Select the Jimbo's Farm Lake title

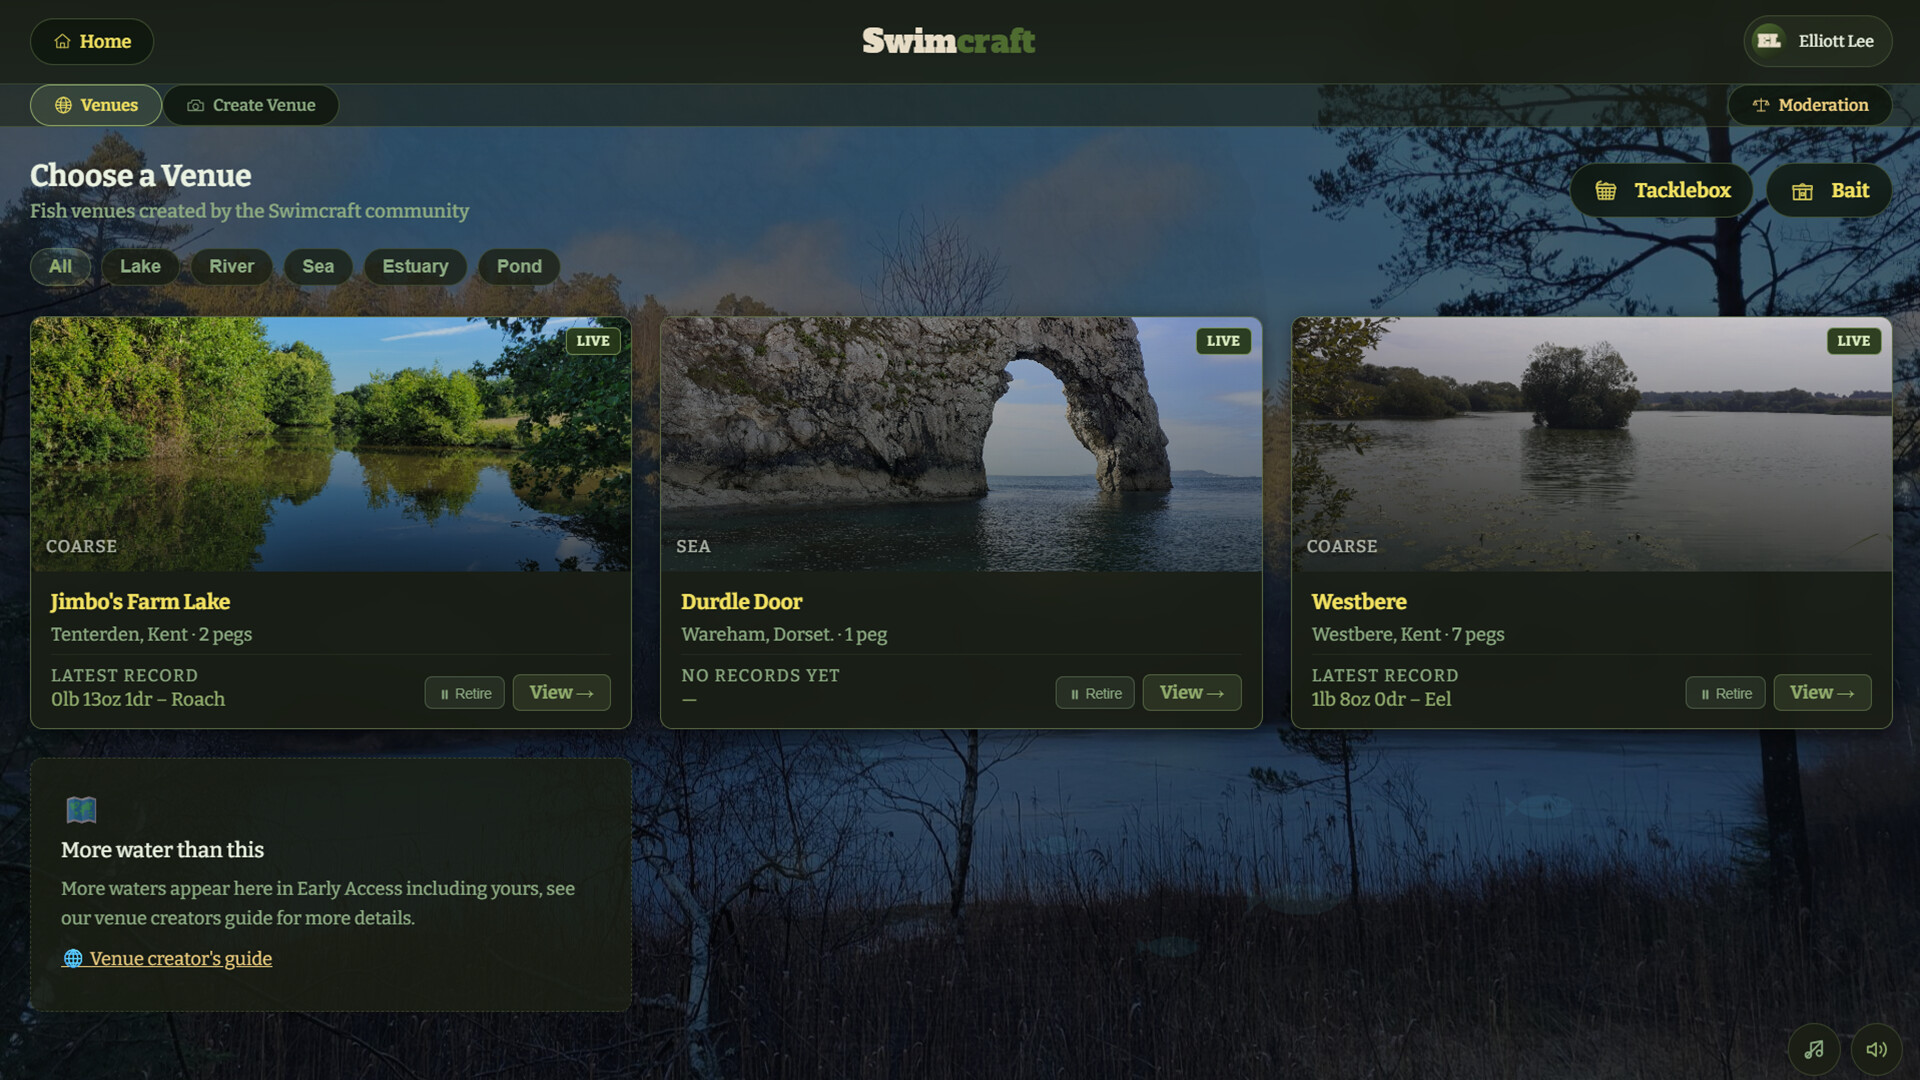140,601
